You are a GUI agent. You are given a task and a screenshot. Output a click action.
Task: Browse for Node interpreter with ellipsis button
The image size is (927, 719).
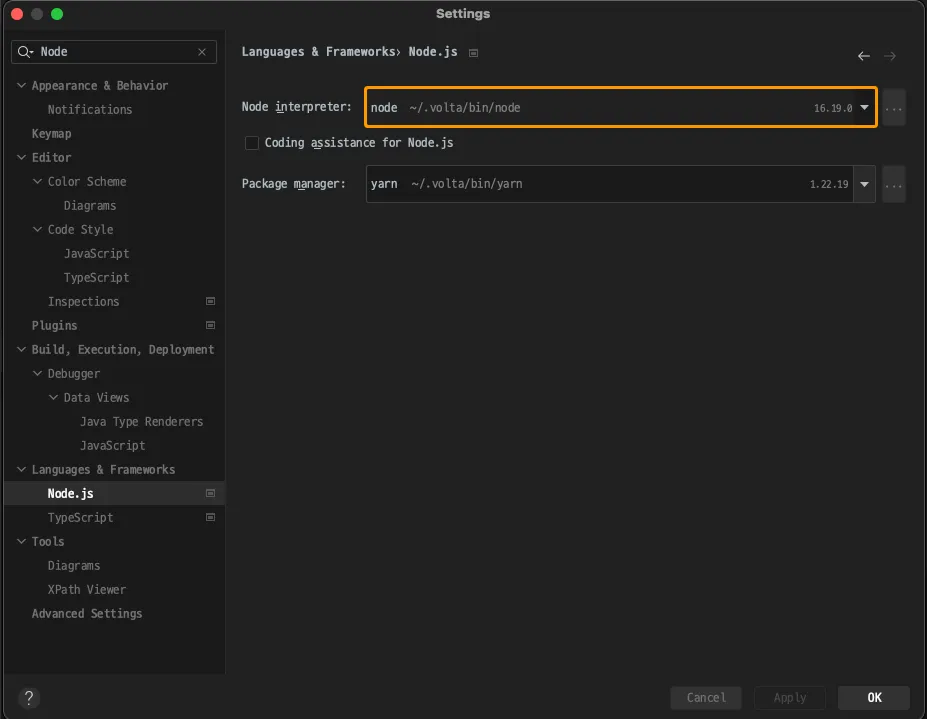pos(894,108)
